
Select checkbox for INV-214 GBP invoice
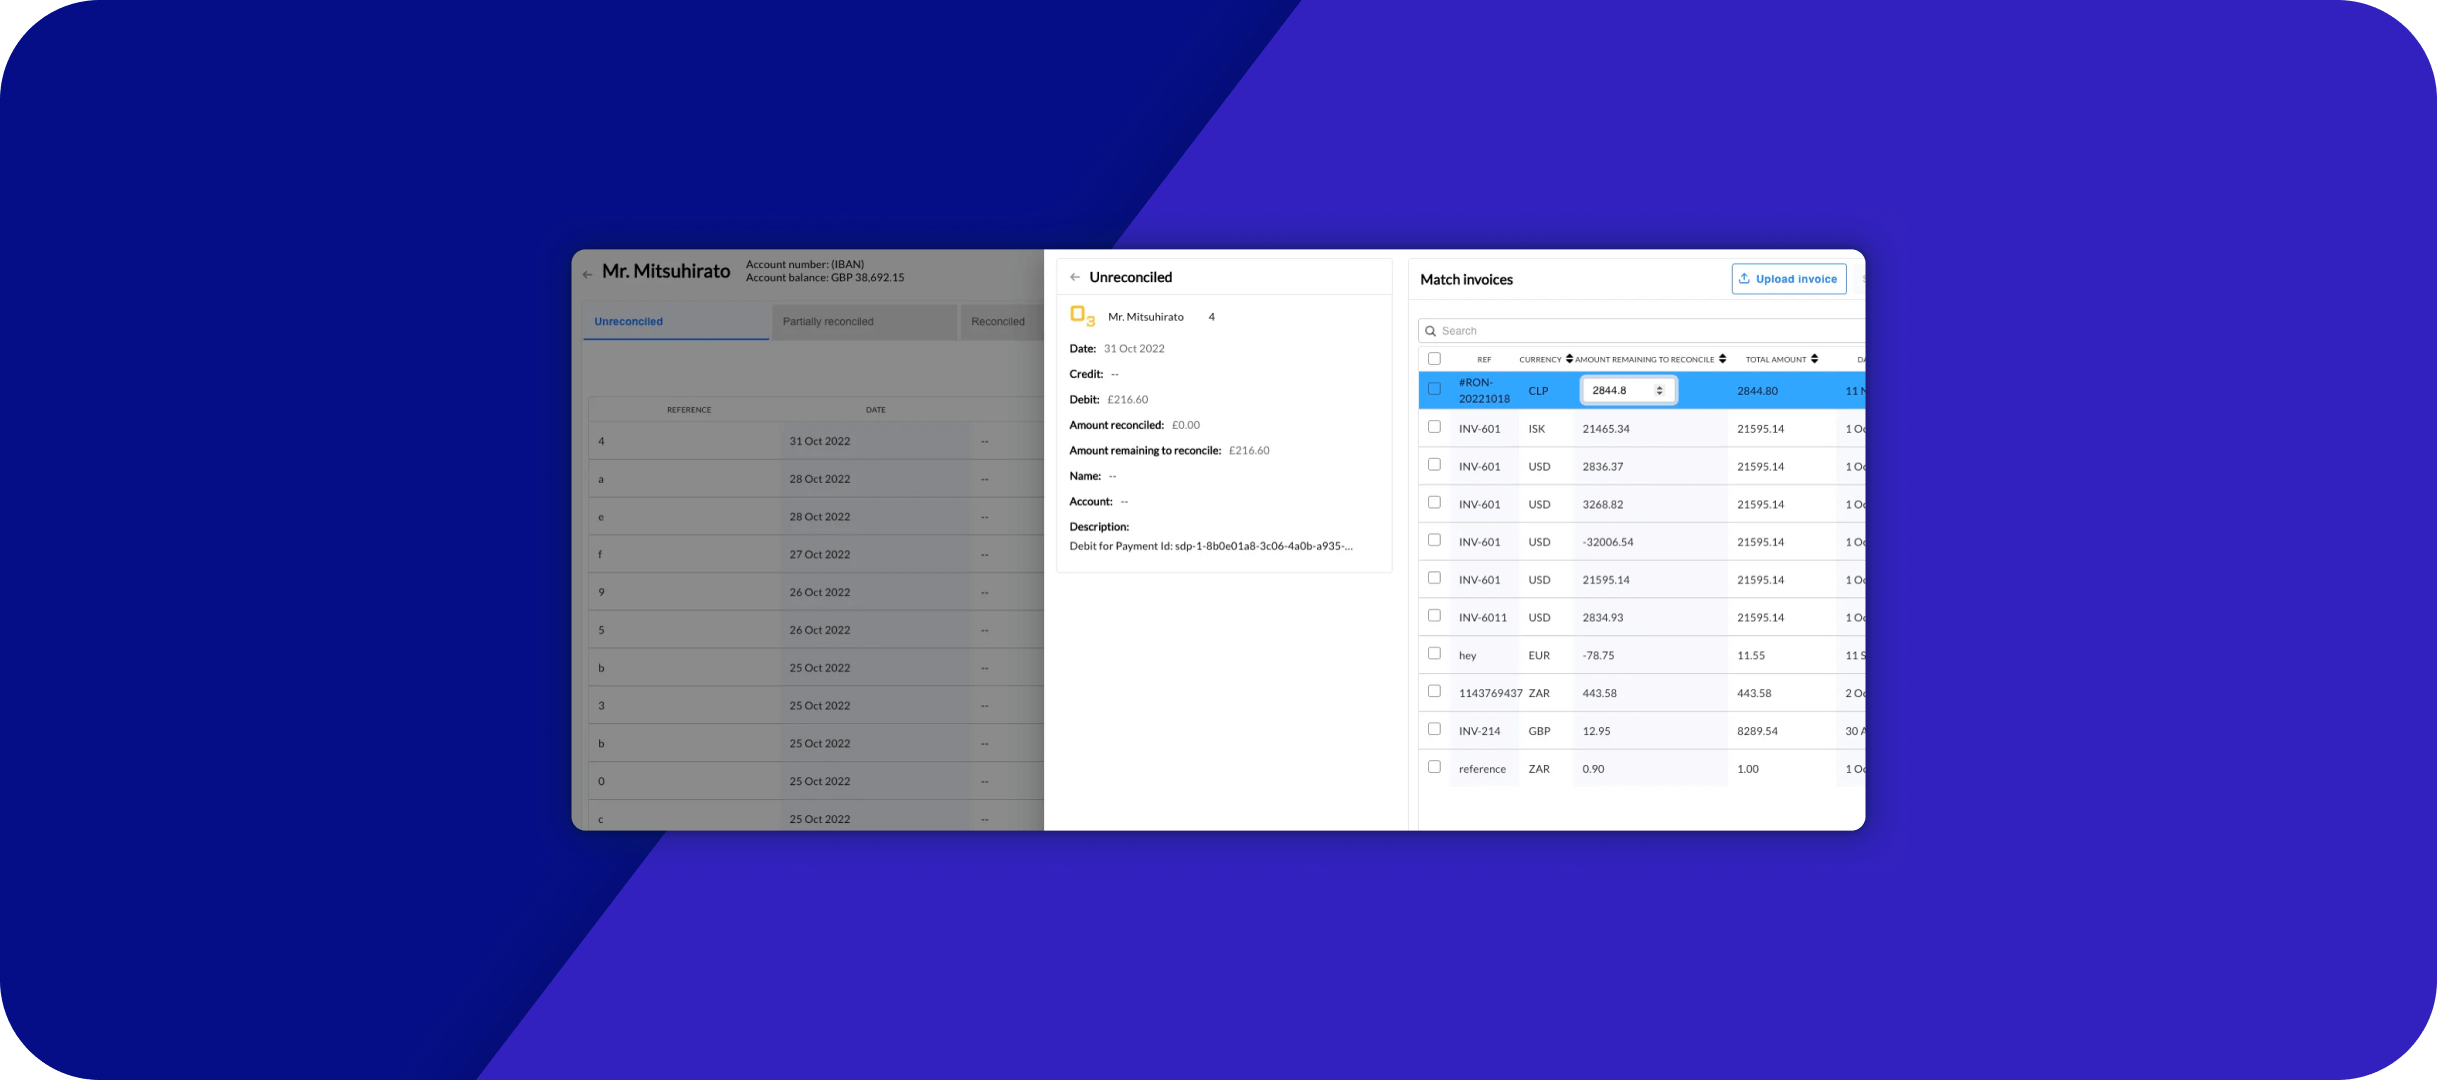[1434, 730]
